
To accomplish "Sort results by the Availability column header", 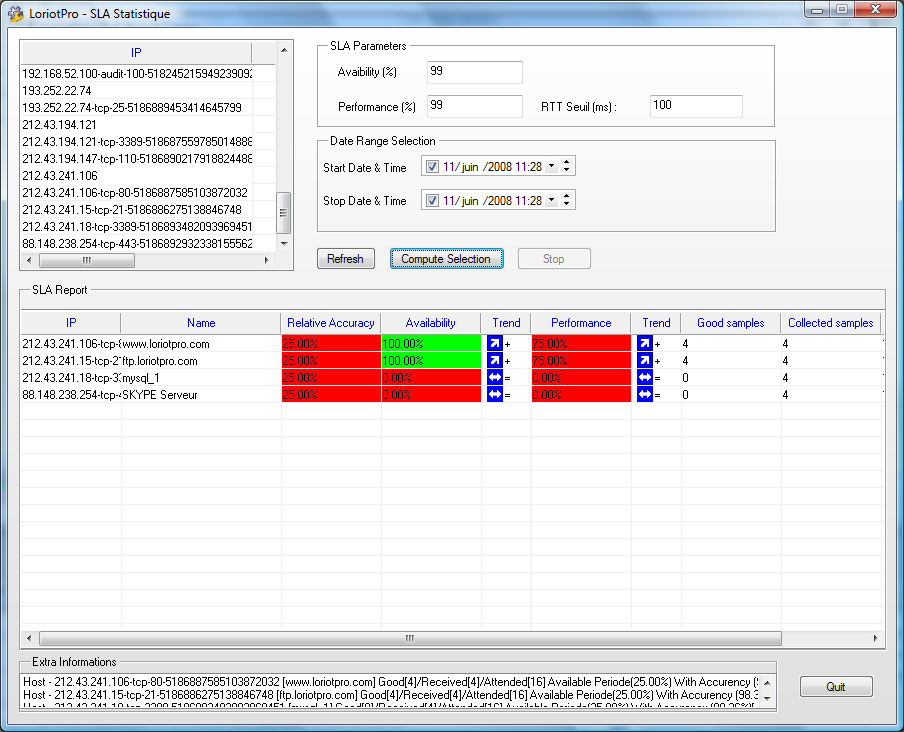I will coord(430,322).
